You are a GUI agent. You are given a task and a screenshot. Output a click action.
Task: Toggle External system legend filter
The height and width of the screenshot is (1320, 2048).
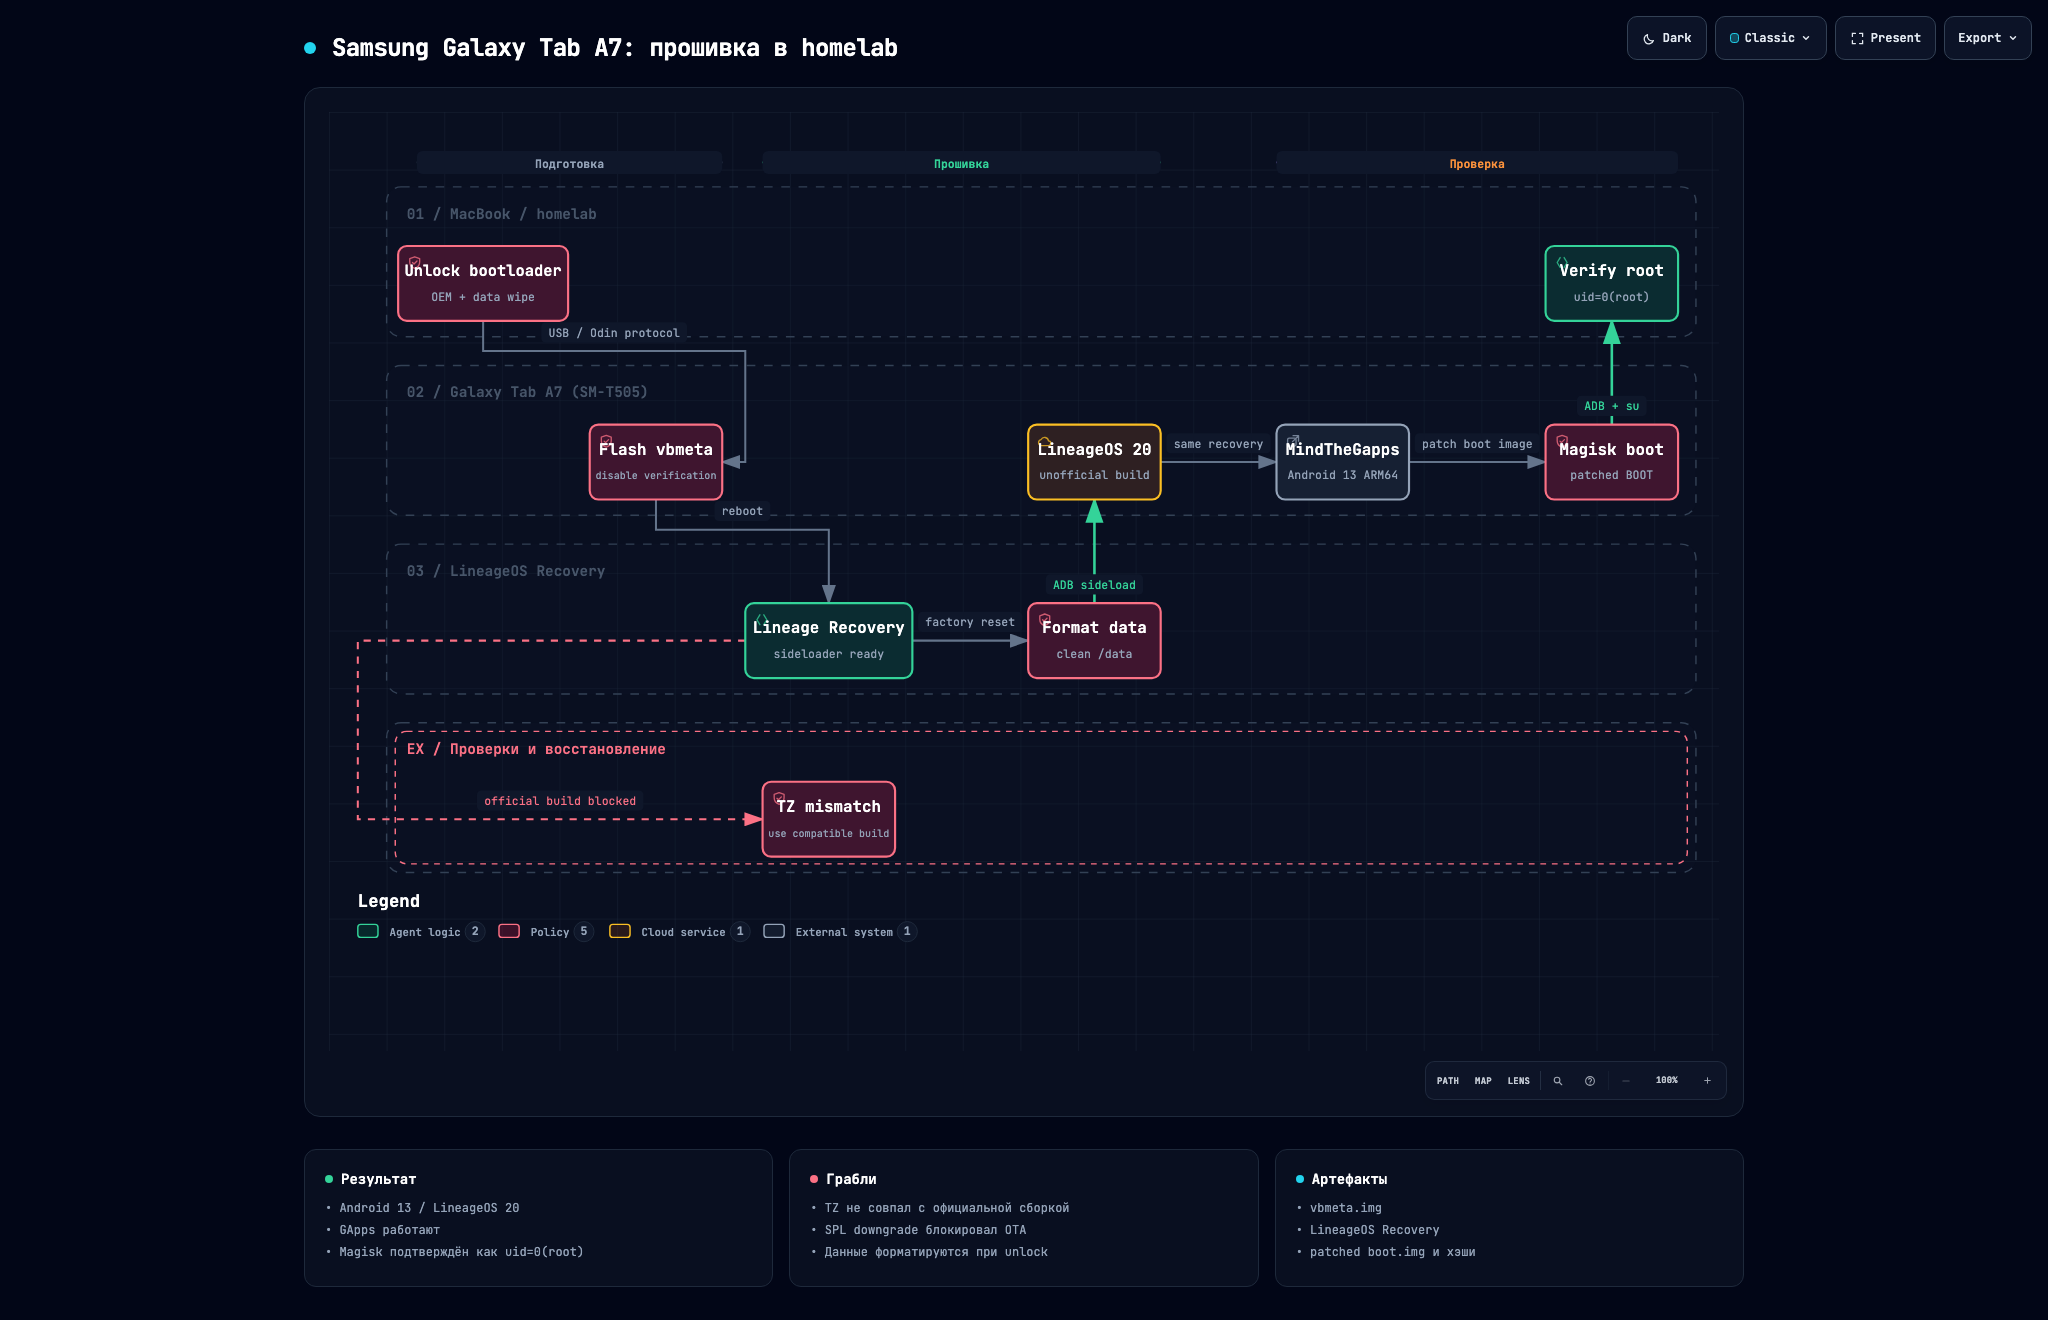pos(840,931)
